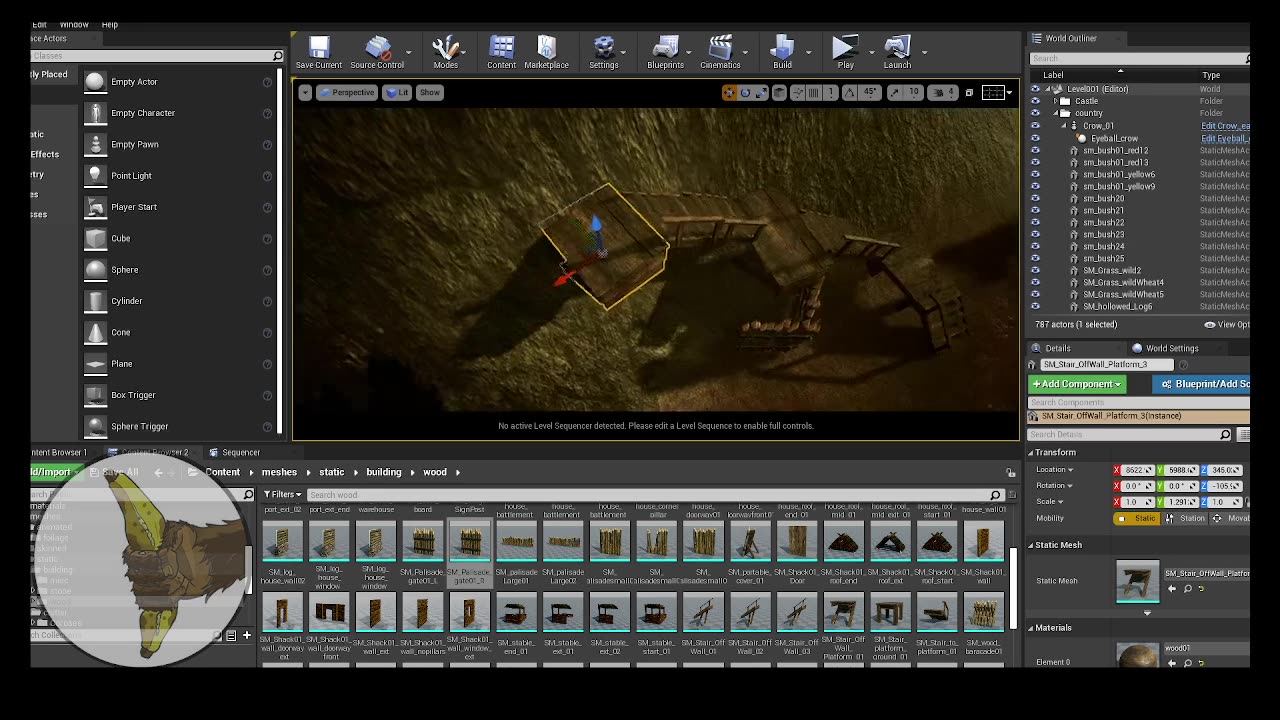
Task: Select the rotate gizmo mode in viewport
Action: [x=745, y=92]
